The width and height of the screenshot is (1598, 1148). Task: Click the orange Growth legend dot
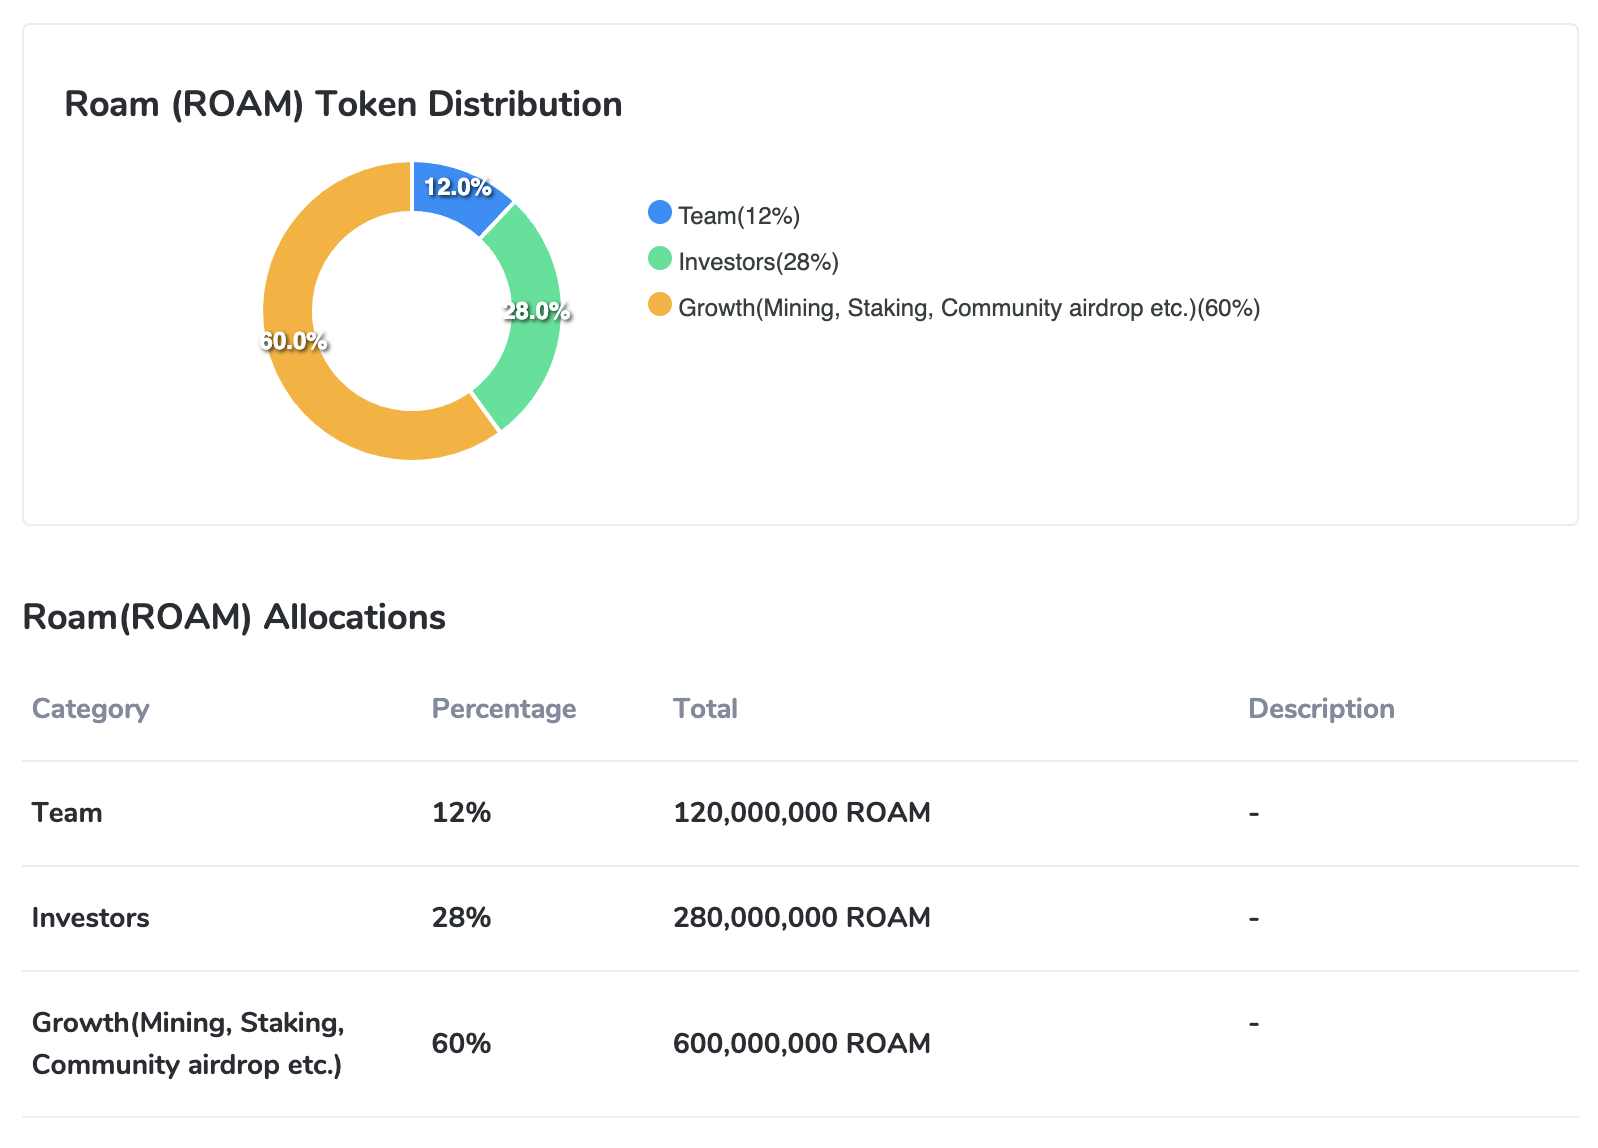click(660, 304)
